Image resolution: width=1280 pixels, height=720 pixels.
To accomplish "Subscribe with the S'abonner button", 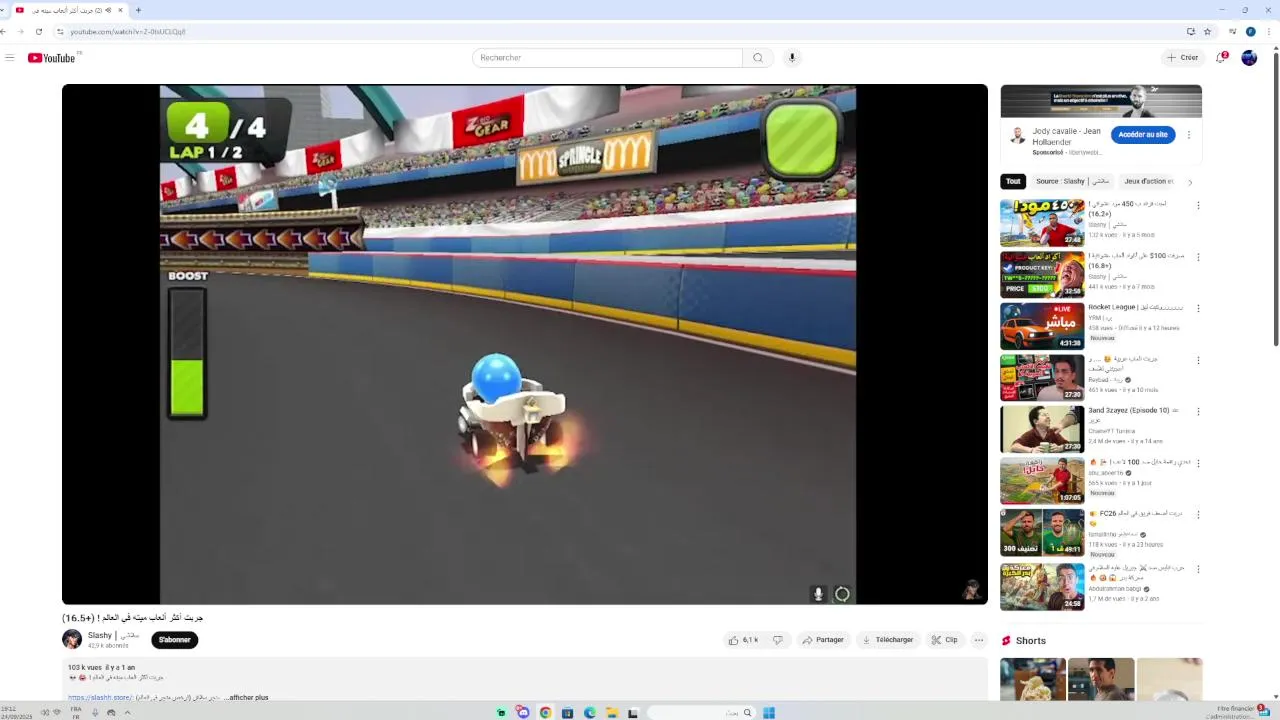I will click(175, 640).
